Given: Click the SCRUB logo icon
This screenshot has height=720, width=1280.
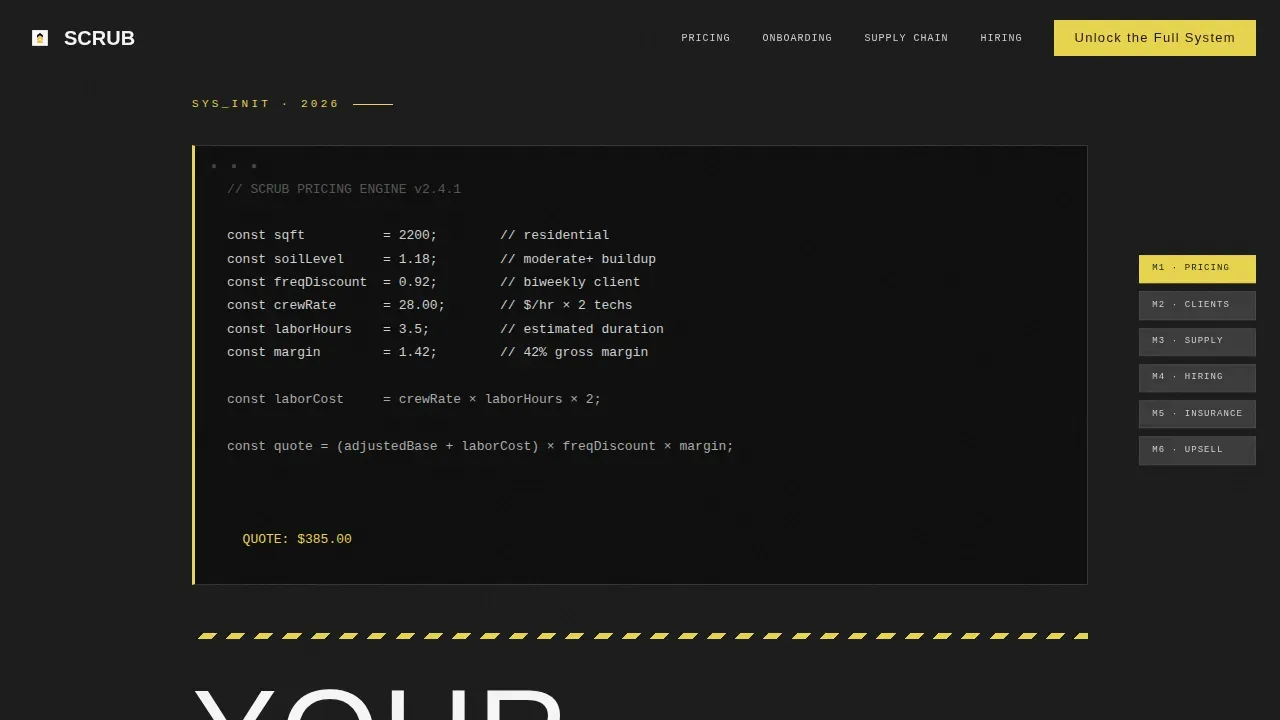Looking at the screenshot, I should click(40, 38).
